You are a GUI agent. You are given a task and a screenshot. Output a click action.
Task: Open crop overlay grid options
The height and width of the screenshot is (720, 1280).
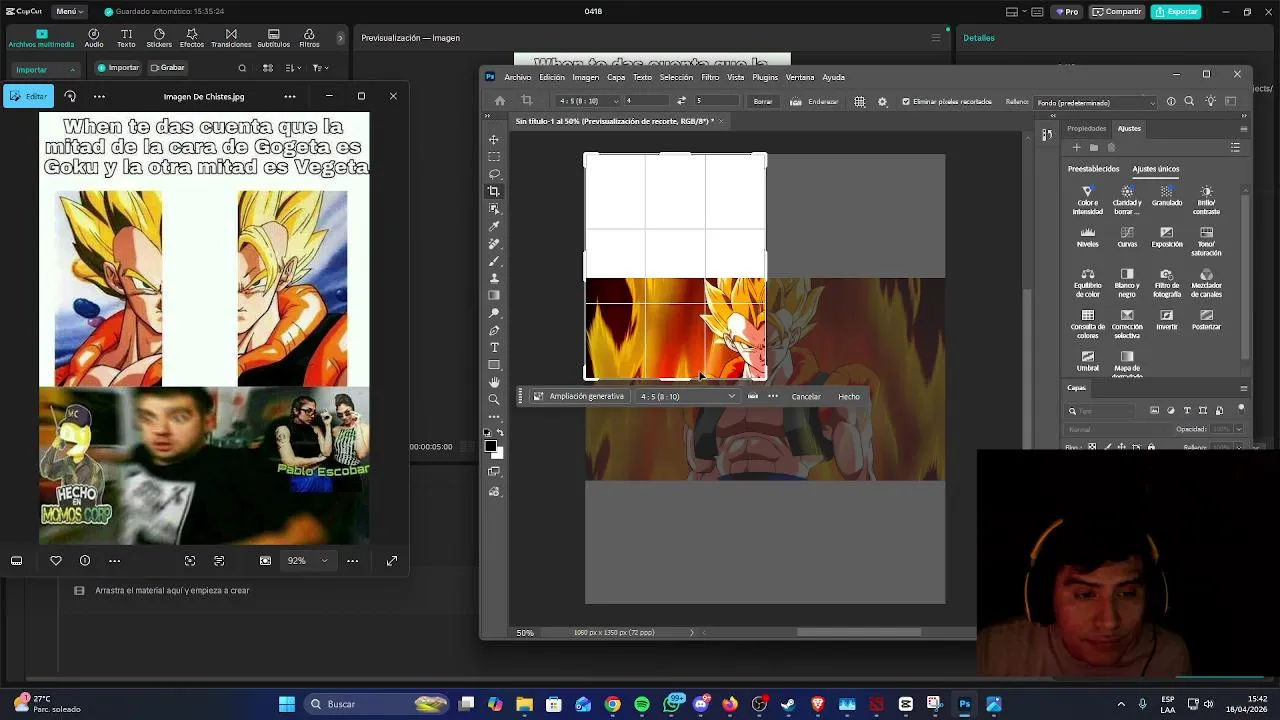coord(859,101)
